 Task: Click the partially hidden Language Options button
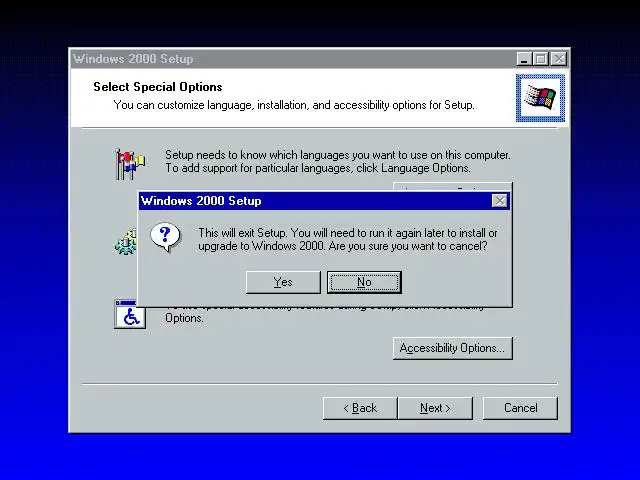[x=452, y=187]
